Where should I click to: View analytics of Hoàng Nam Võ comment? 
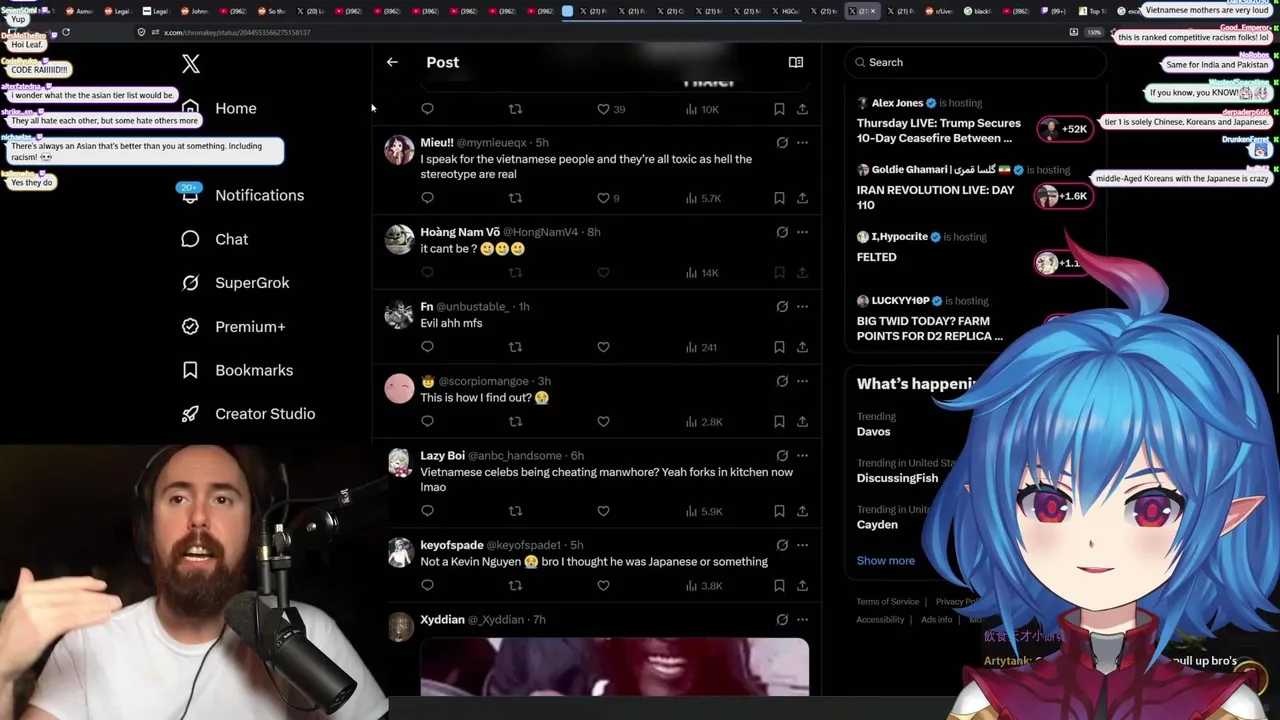coord(702,272)
